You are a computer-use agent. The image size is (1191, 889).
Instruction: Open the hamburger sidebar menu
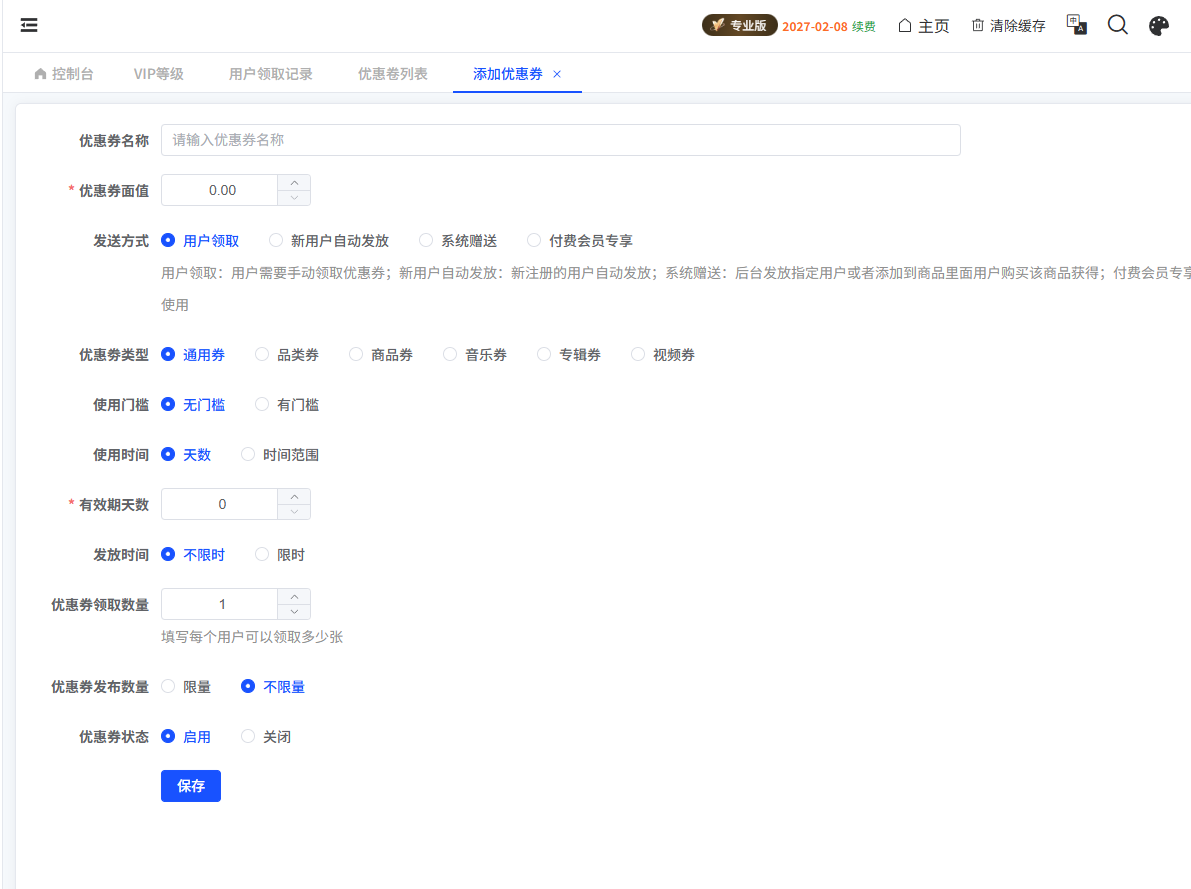click(28, 24)
